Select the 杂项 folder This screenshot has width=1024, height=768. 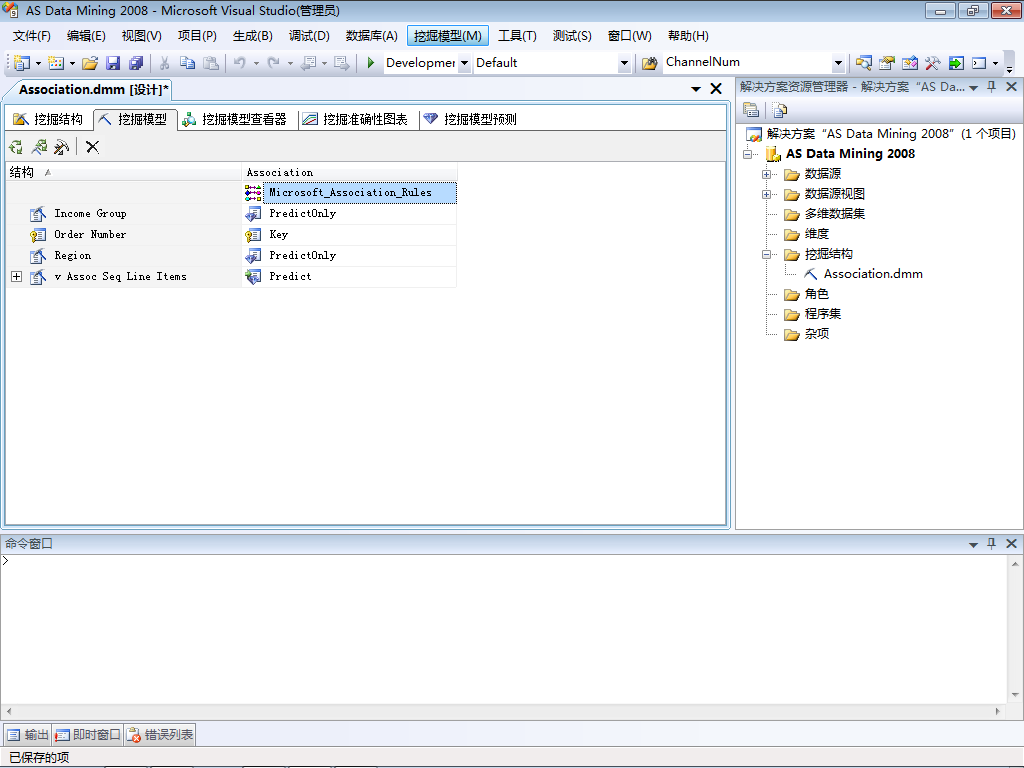tap(816, 334)
